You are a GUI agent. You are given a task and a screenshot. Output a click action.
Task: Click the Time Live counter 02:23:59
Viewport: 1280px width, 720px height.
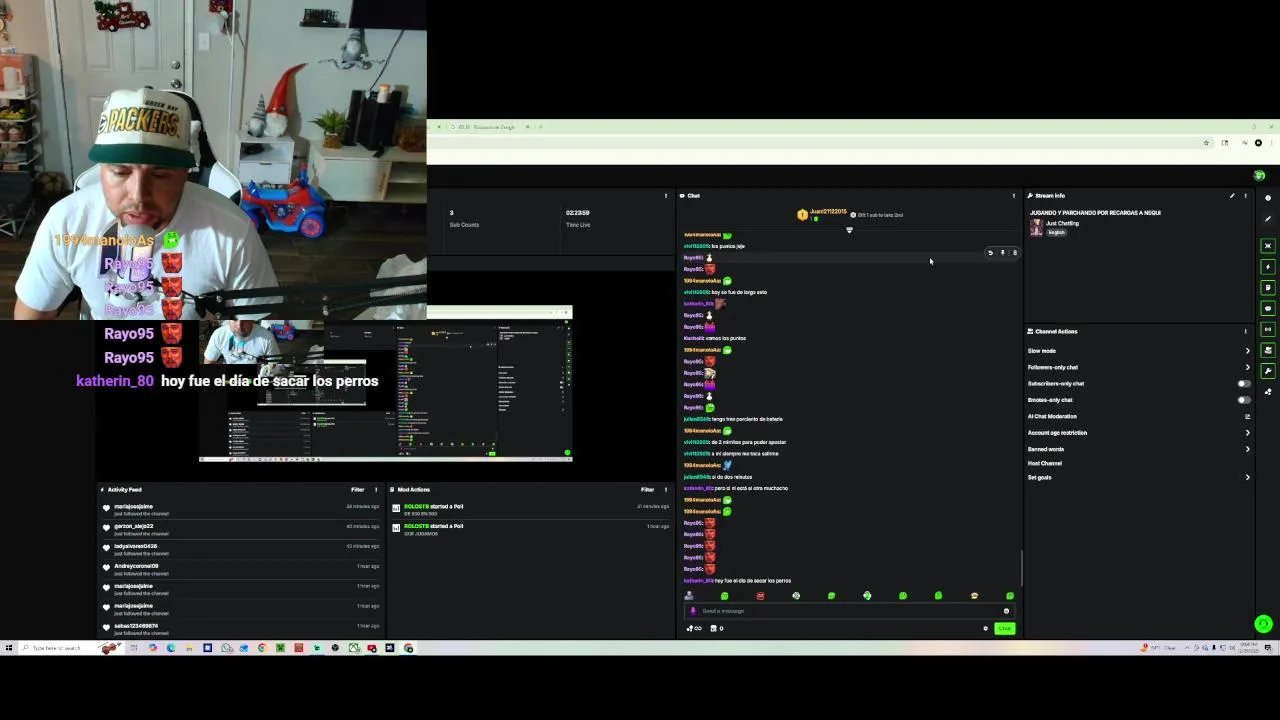pos(577,213)
